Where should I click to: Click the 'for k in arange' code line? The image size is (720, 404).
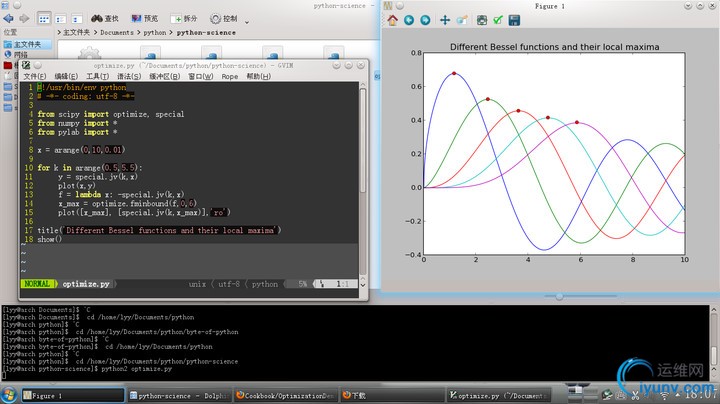pyautogui.click(x=90, y=168)
